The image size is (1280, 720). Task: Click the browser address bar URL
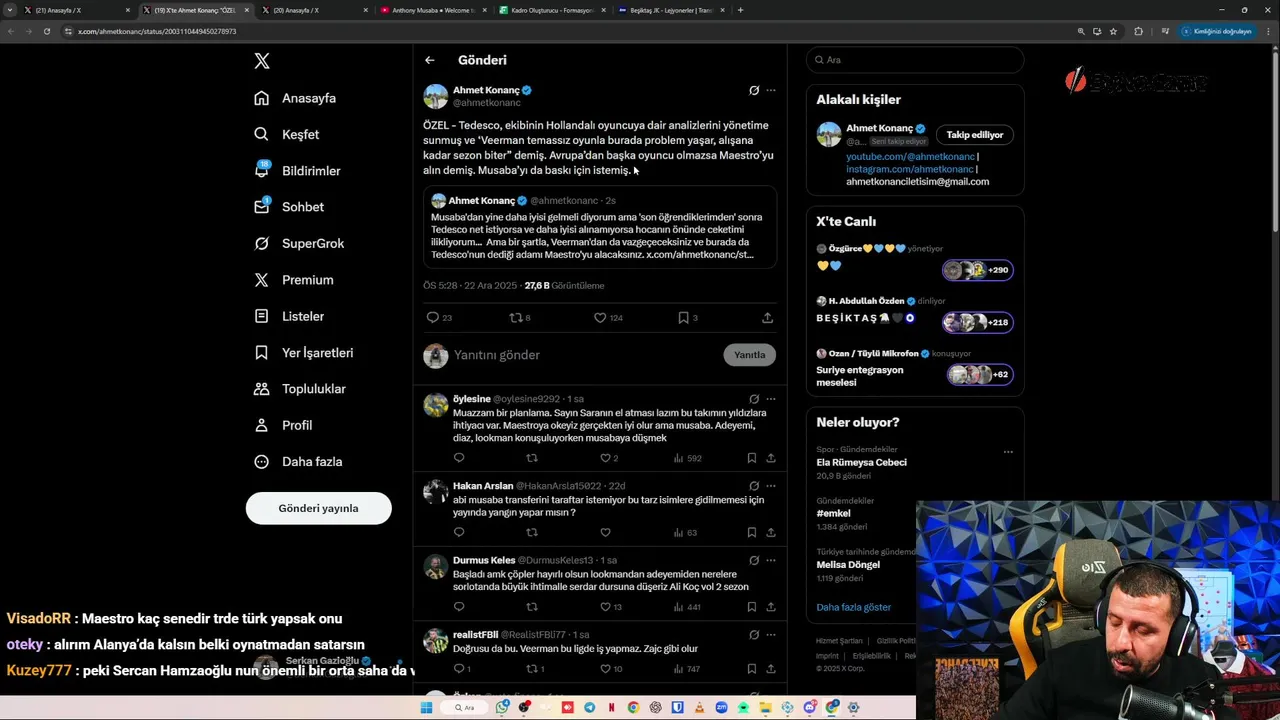coord(157,31)
